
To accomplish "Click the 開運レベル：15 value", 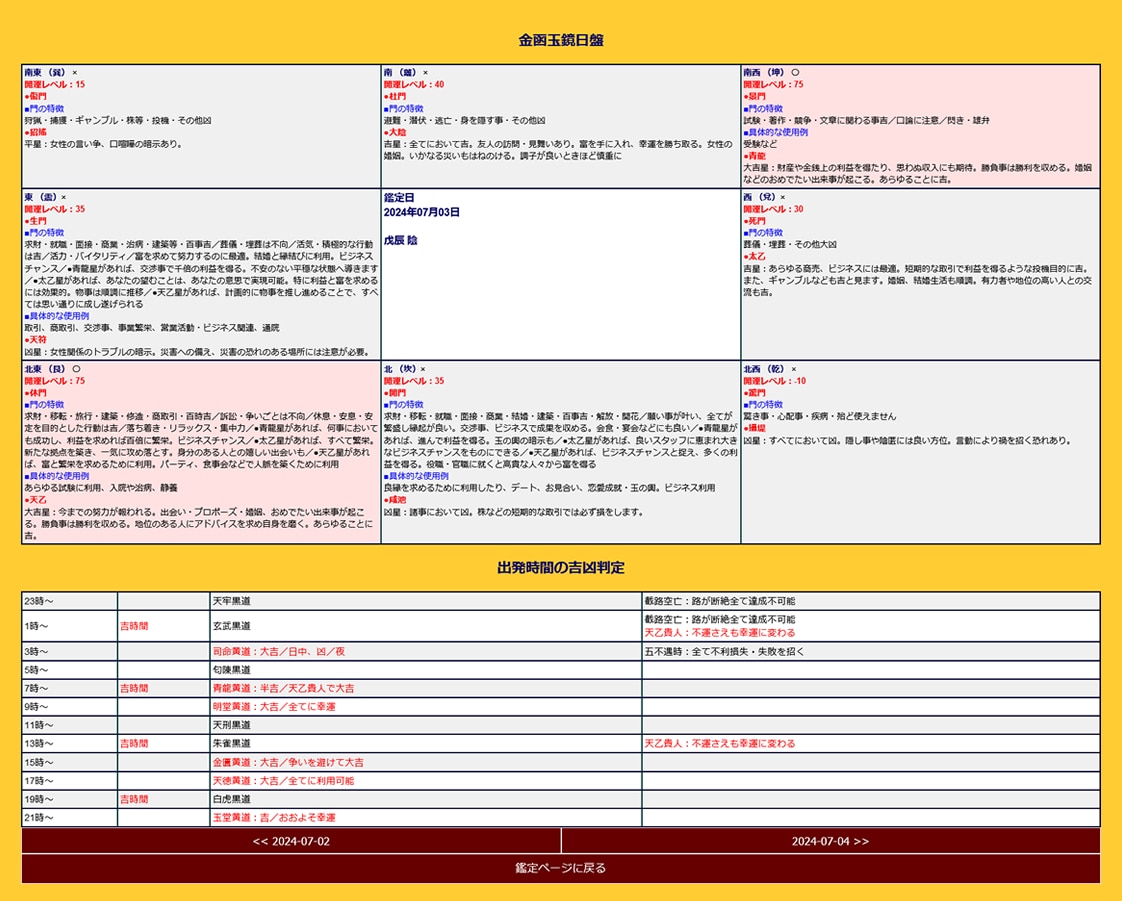I will click(x=54, y=84).
